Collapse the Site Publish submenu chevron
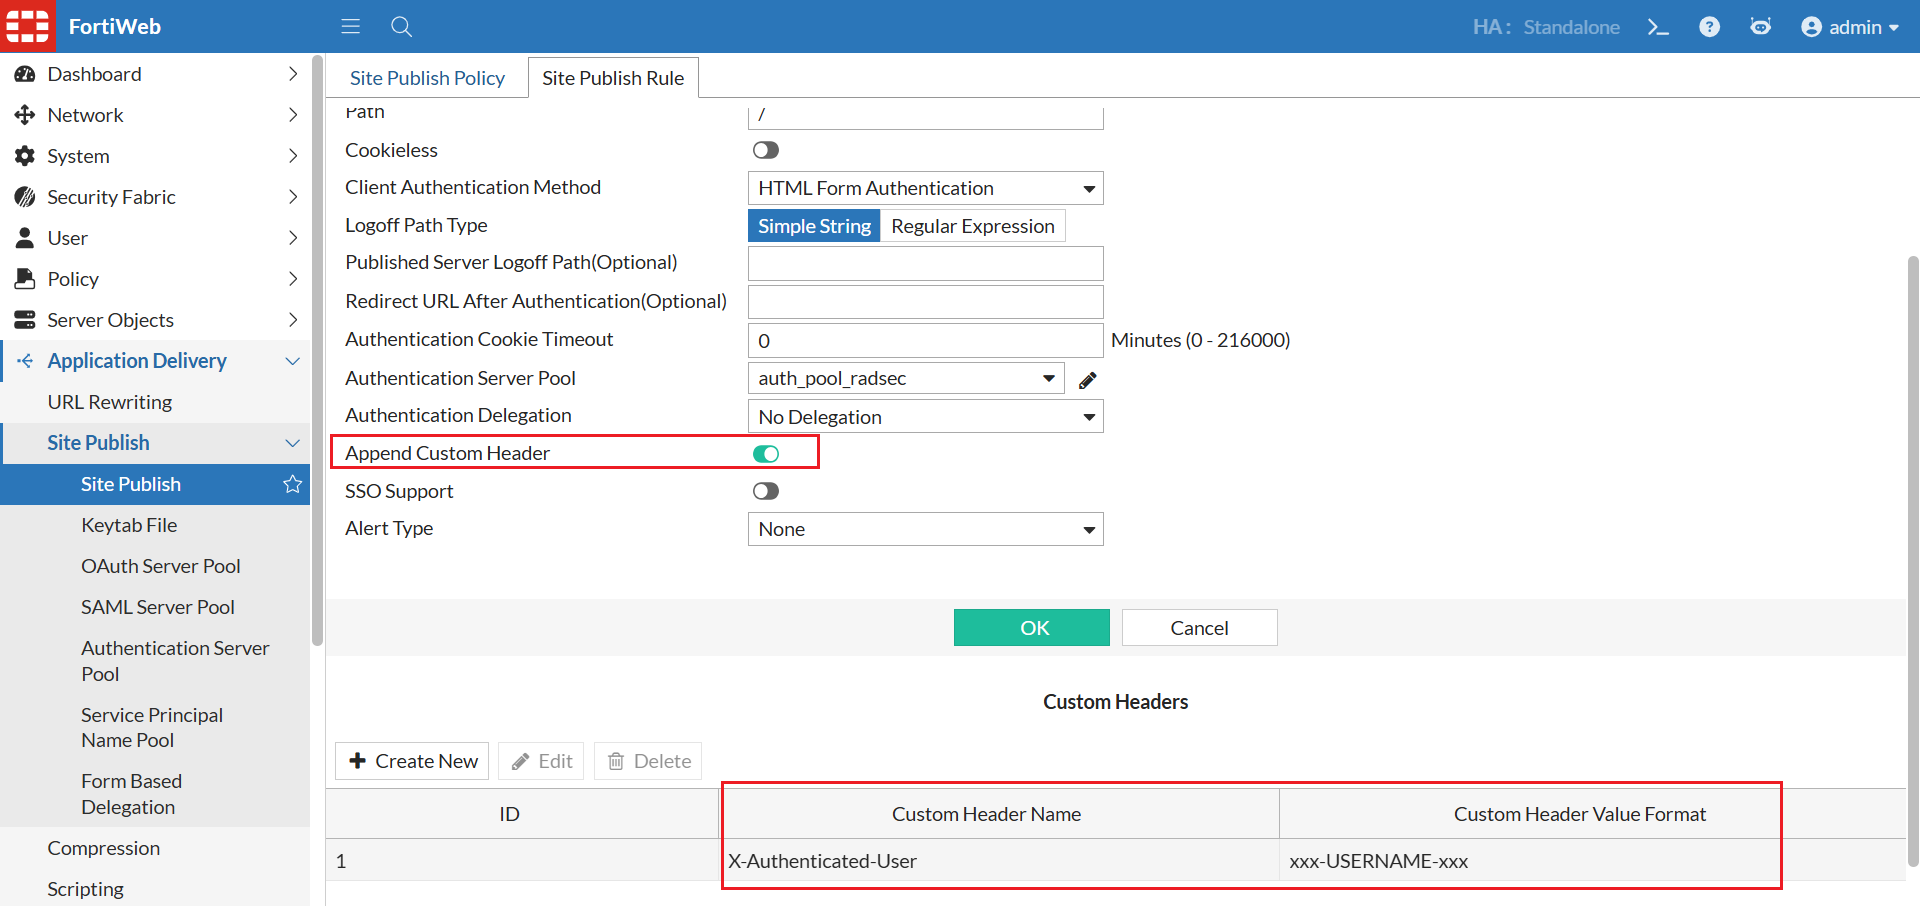This screenshot has width=1920, height=906. [x=293, y=443]
